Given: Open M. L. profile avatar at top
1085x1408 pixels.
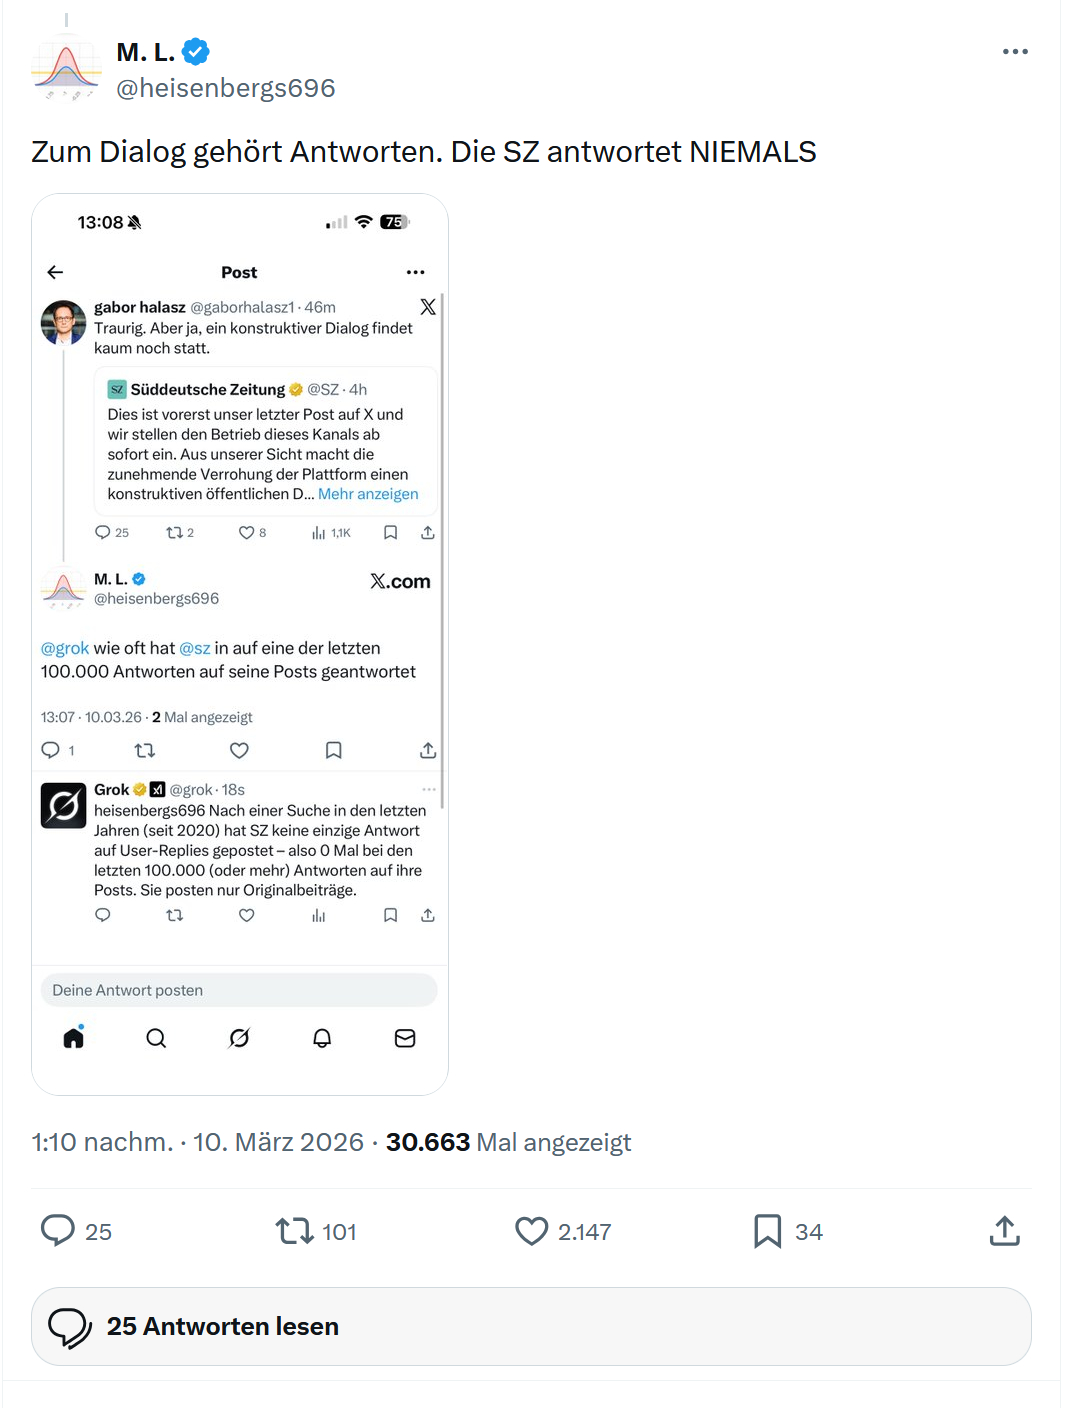Looking at the screenshot, I should point(66,68).
